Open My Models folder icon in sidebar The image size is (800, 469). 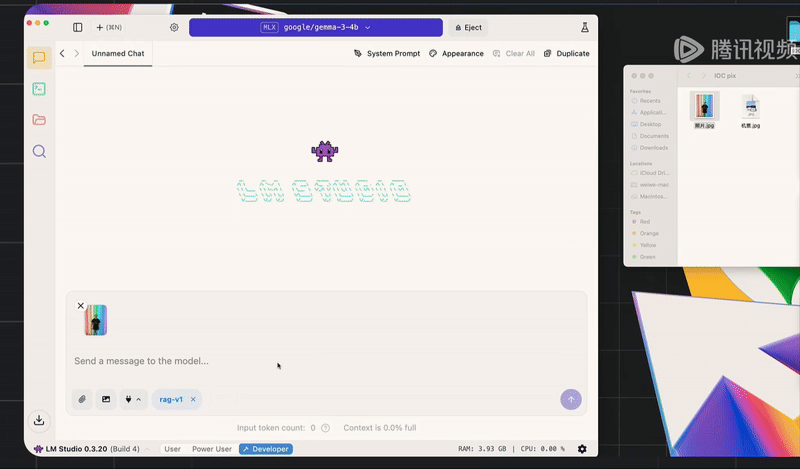[39, 120]
